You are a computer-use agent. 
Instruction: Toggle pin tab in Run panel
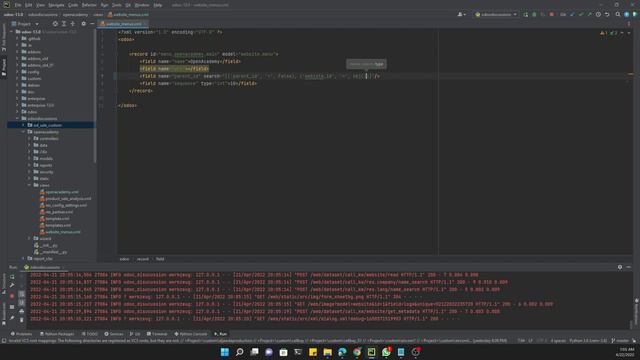(12, 318)
